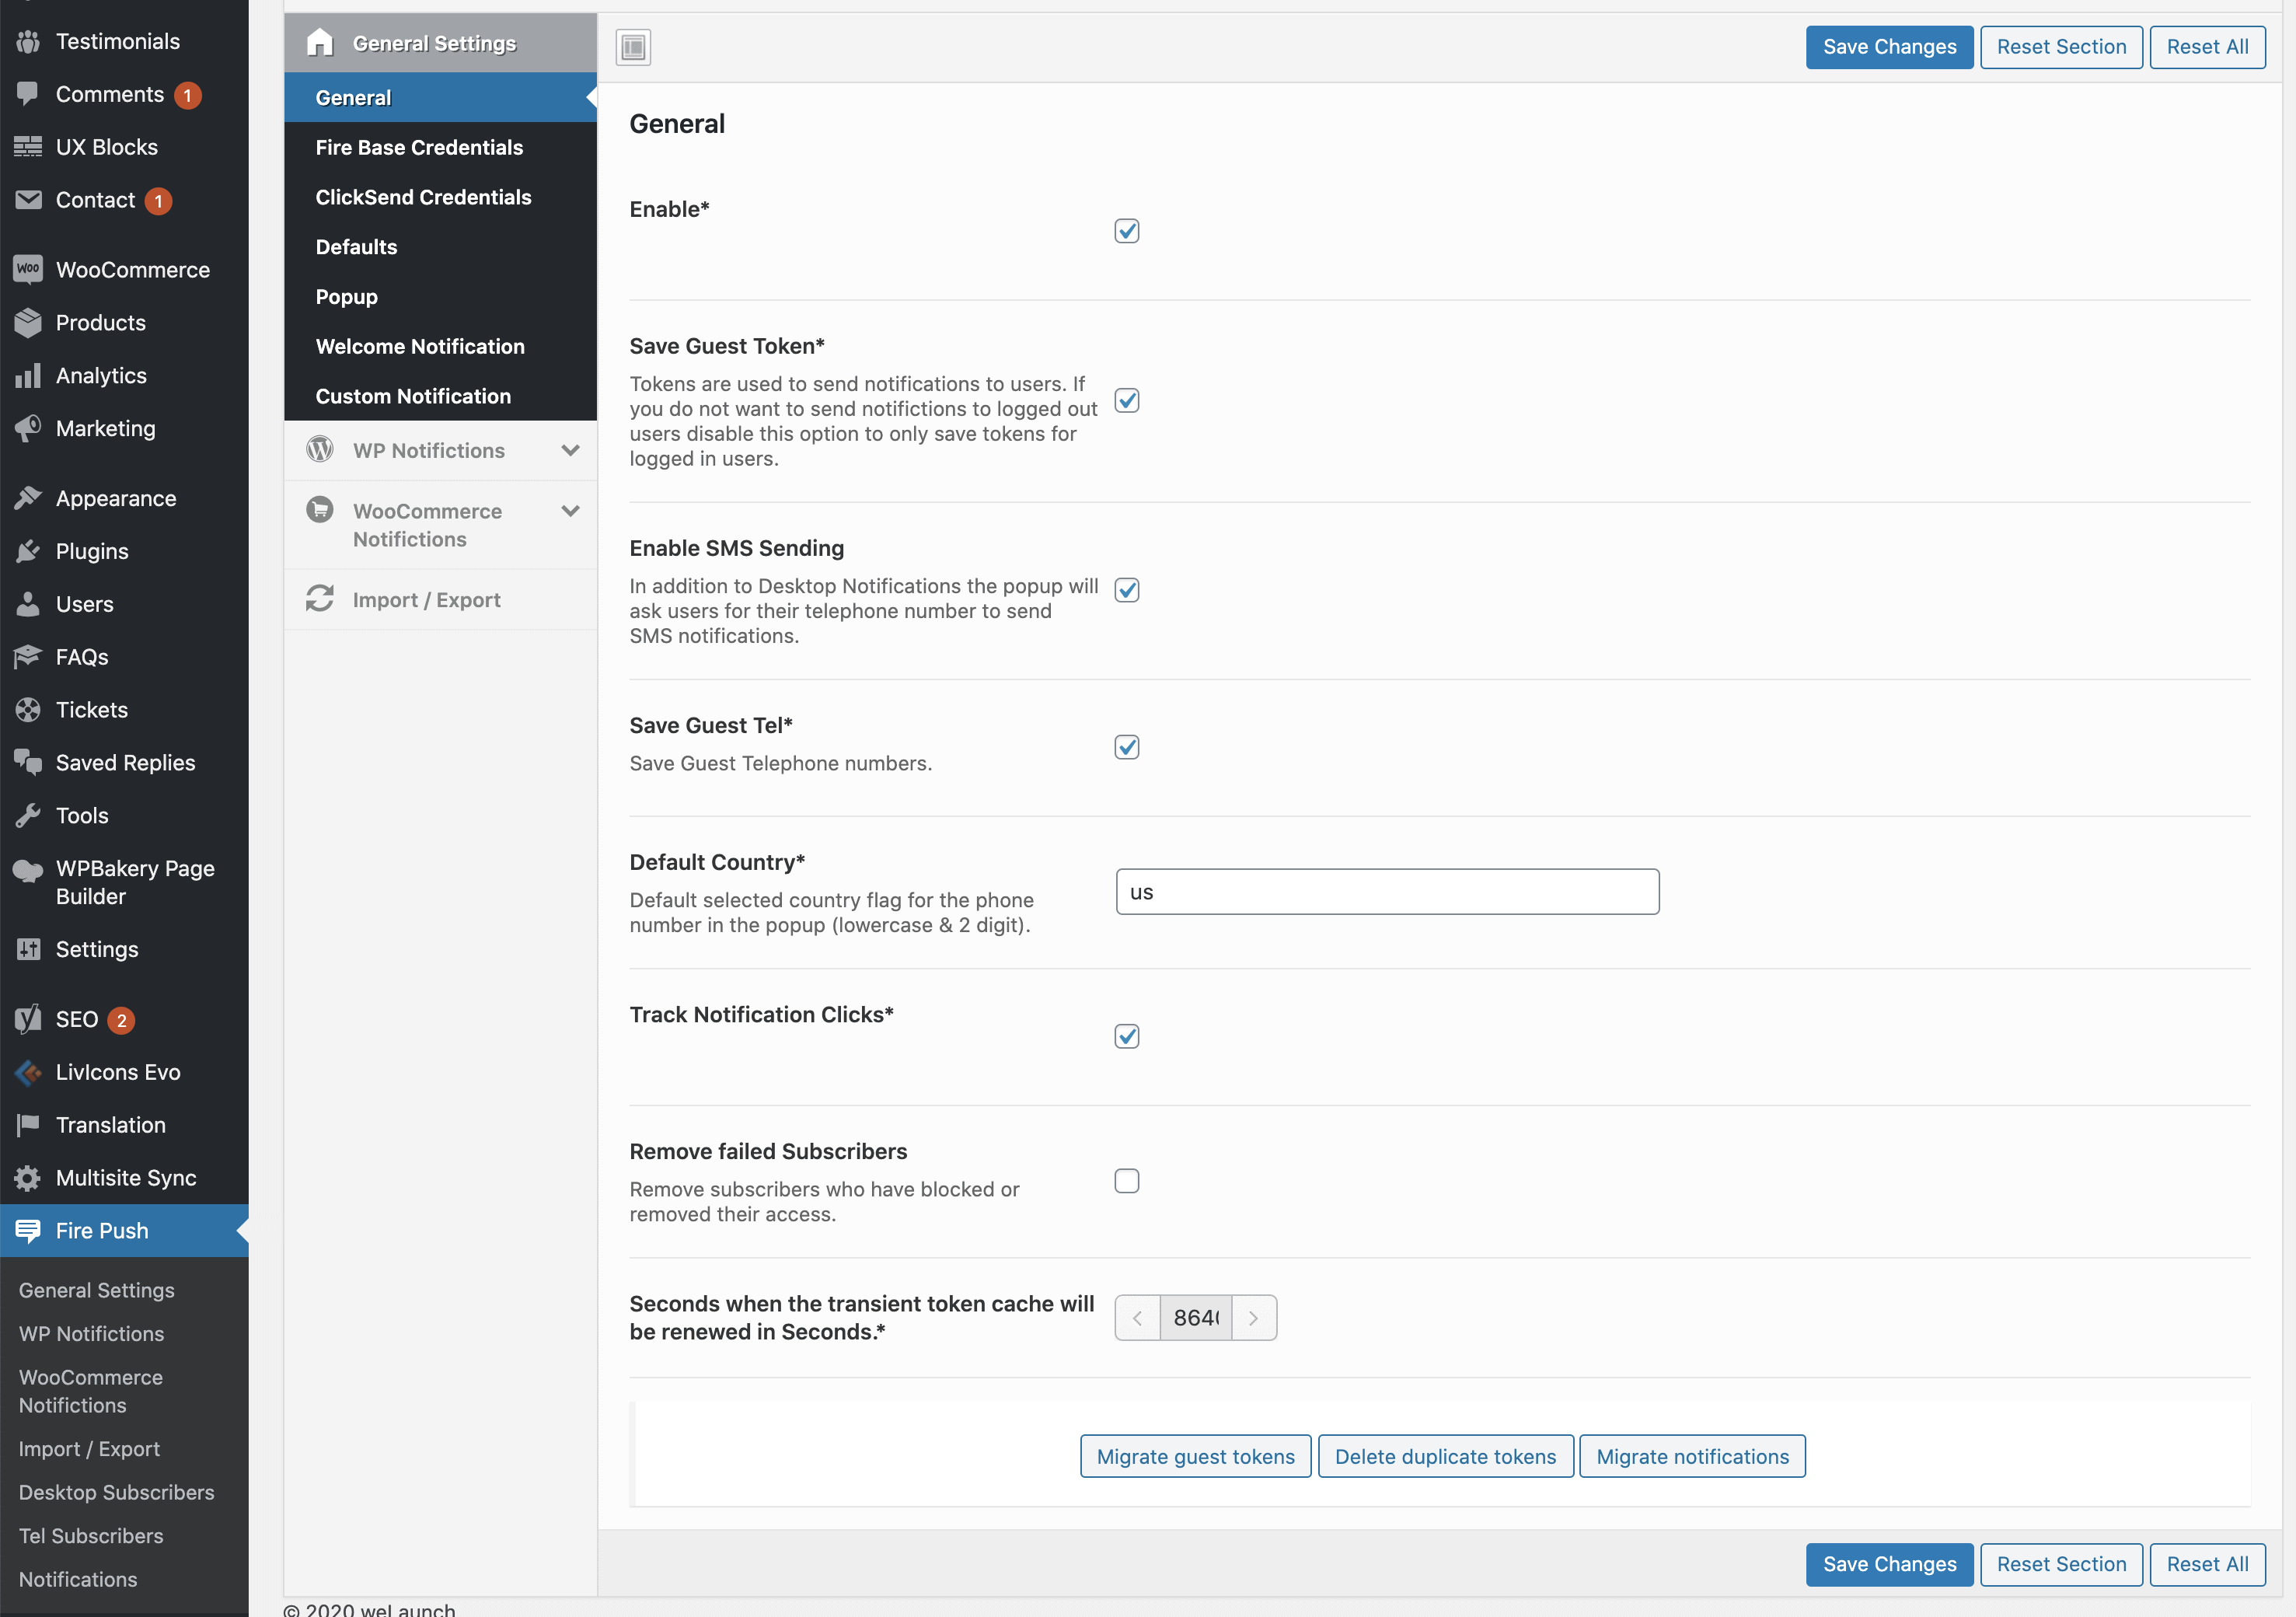The image size is (2296, 1617).
Task: Open Appearance via its paintbrush icon
Action: [x=27, y=497]
